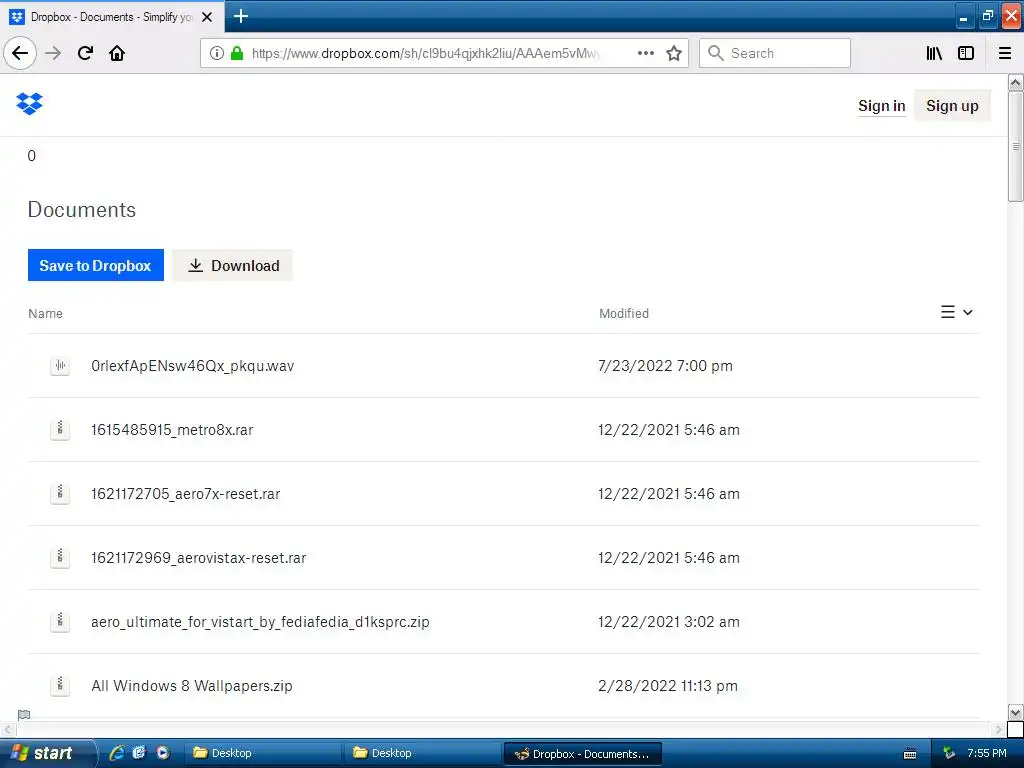Viewport: 1024px width, 768px height.
Task: Switch to second Desktop taskbar window
Action: 422,753
